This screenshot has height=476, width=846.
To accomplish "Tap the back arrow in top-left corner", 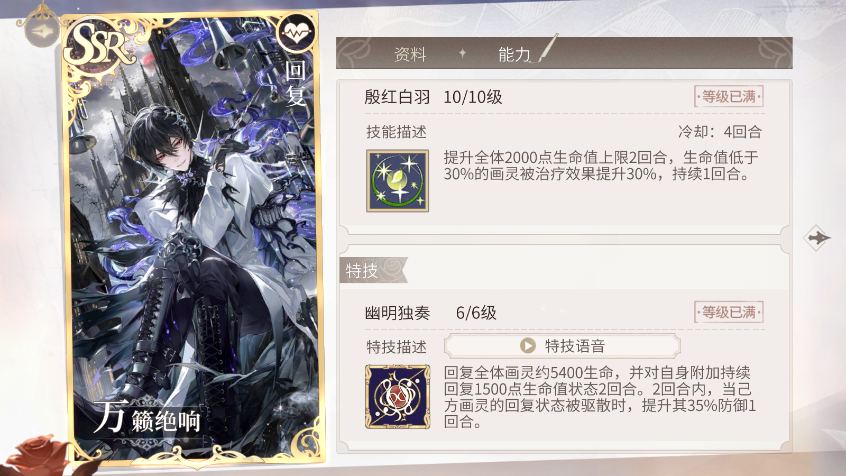I will [42, 30].
